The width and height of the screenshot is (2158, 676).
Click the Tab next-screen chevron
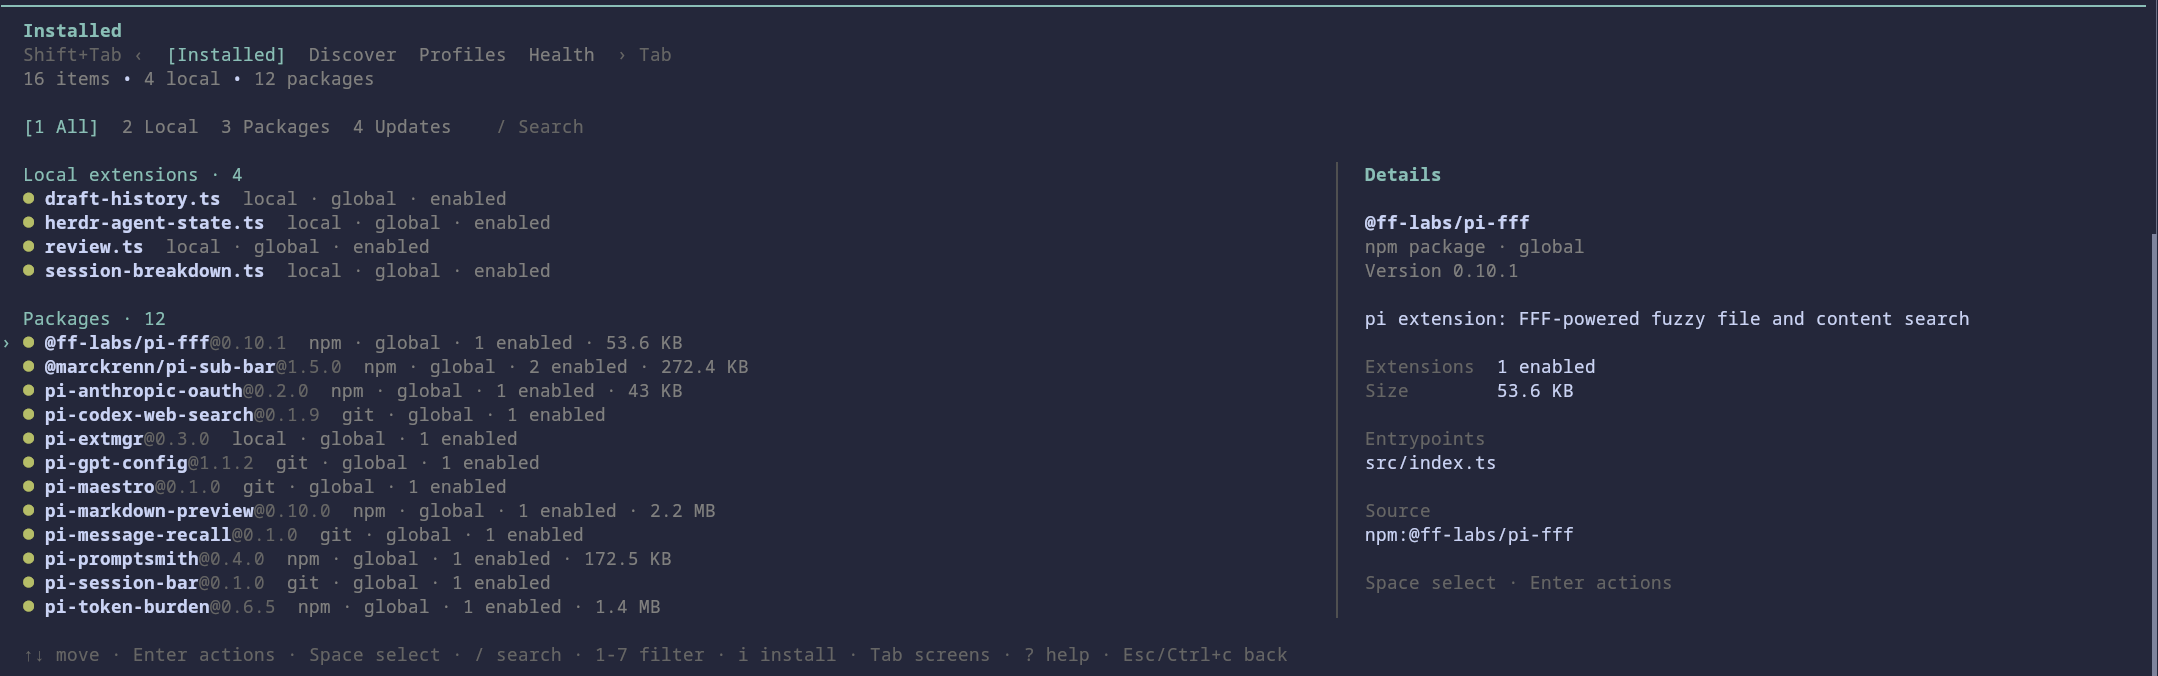click(622, 55)
